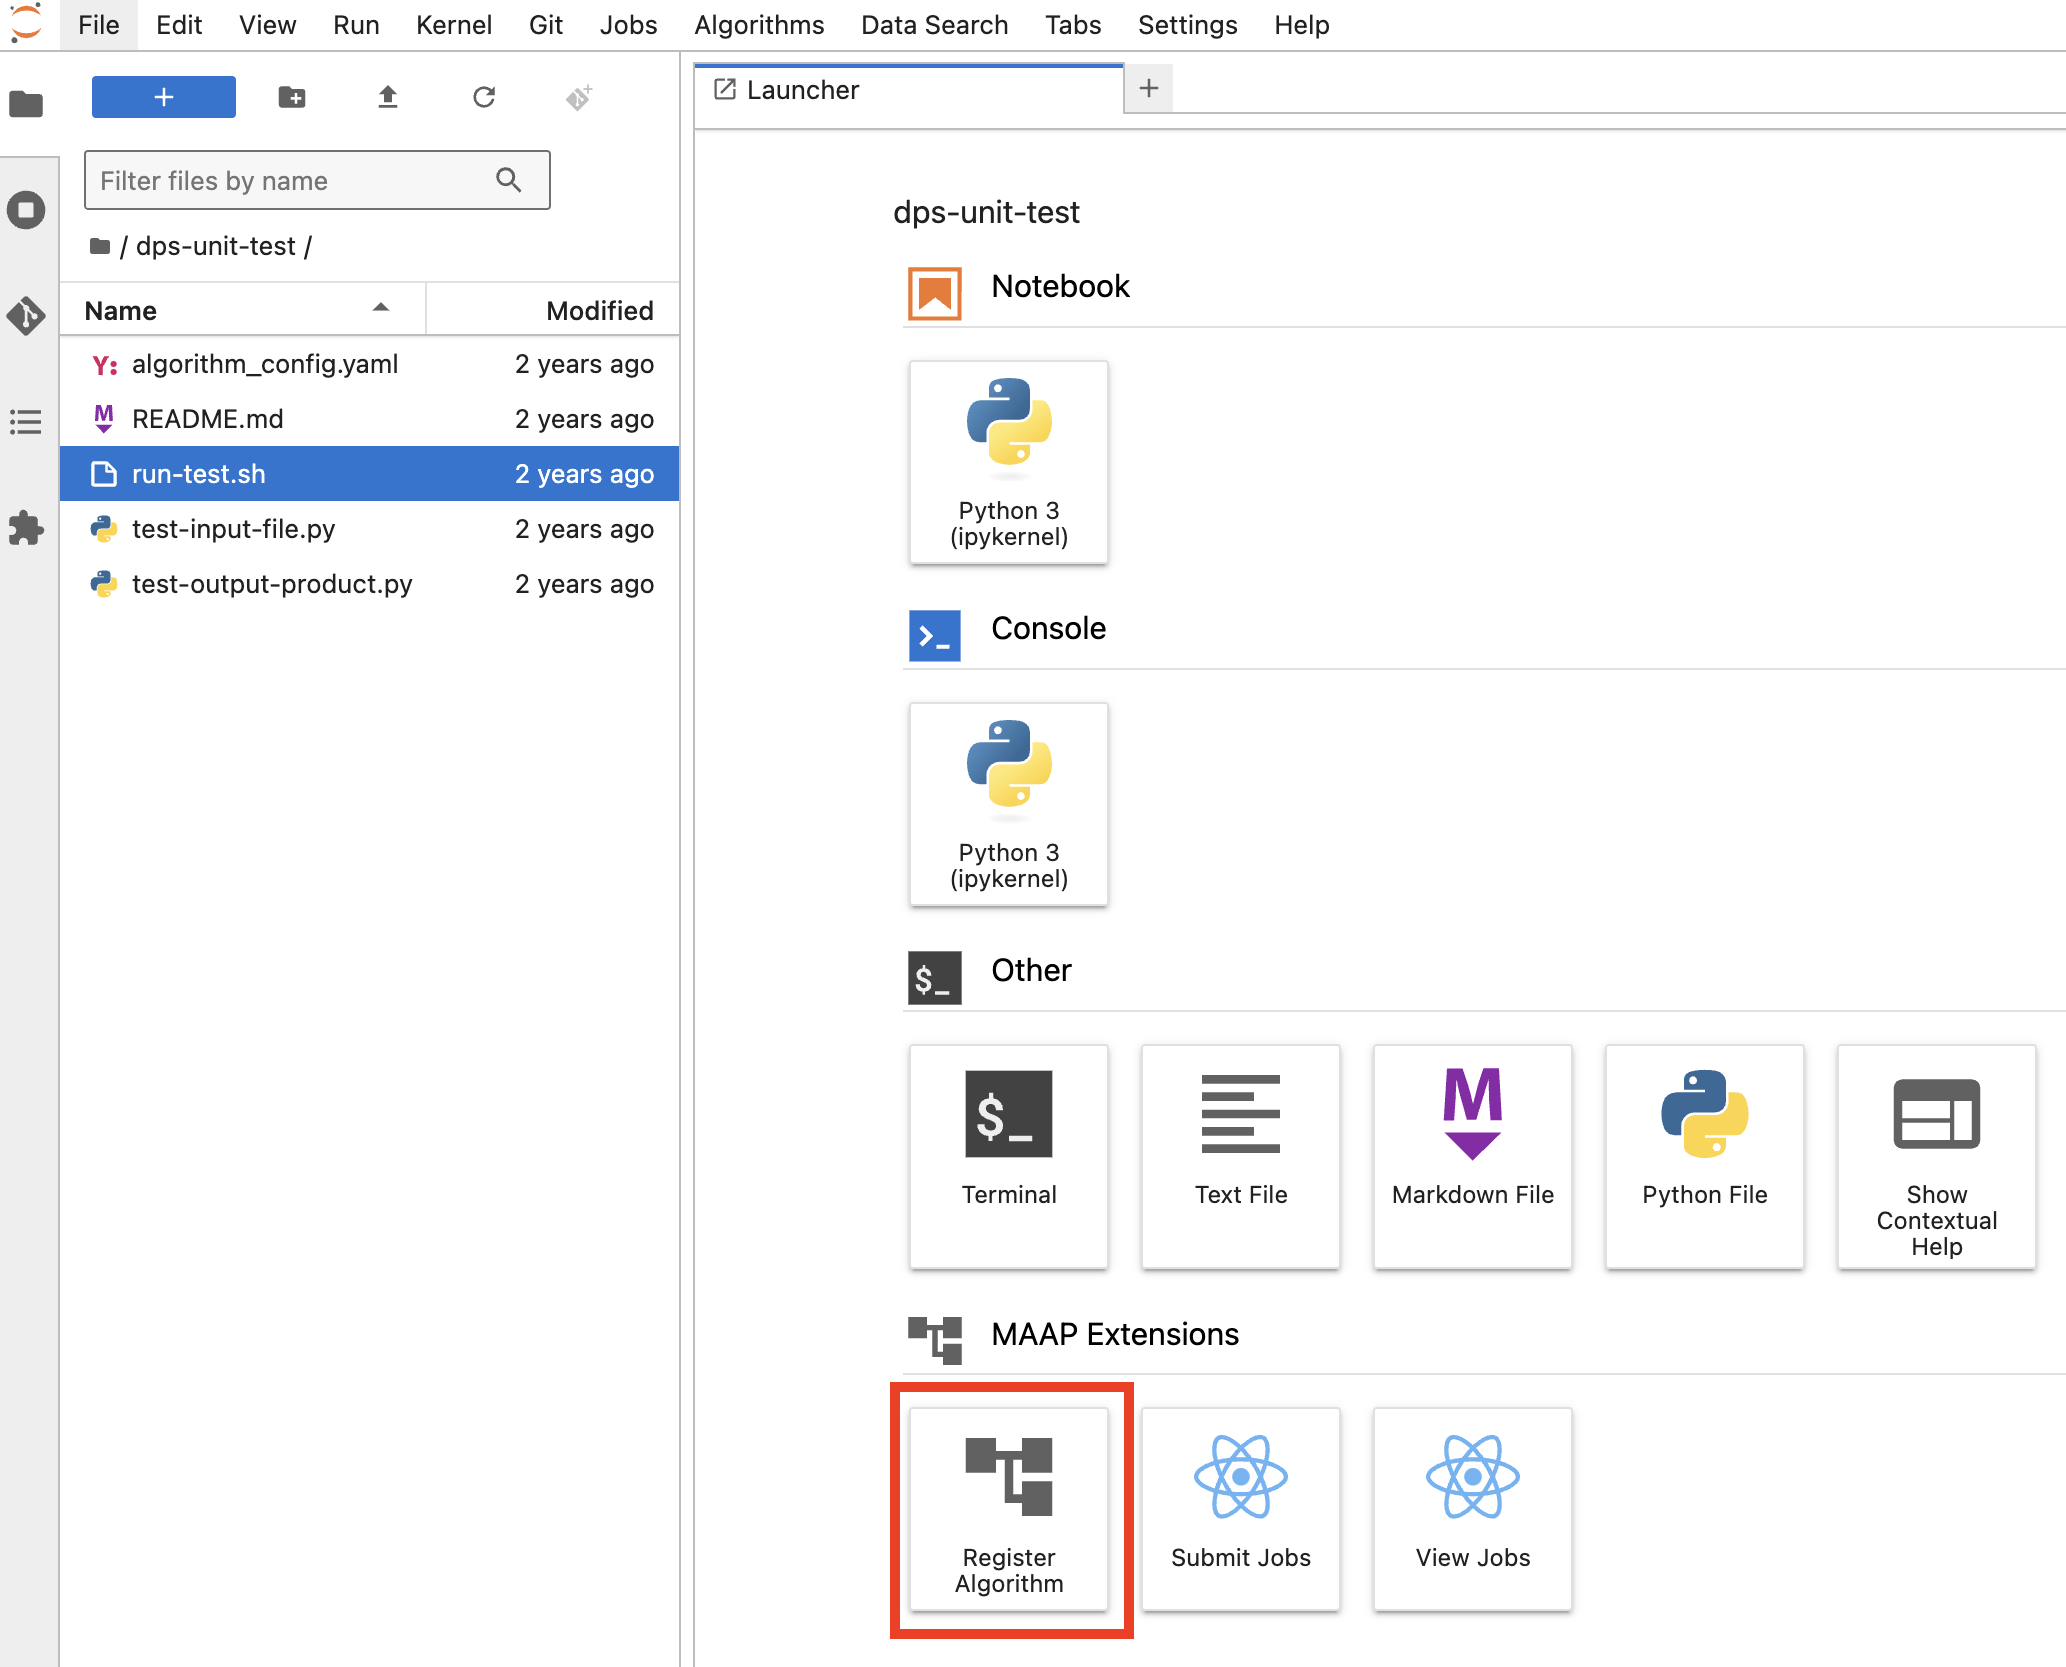
Task: Launch Register Algorithm extension
Action: 1009,1510
